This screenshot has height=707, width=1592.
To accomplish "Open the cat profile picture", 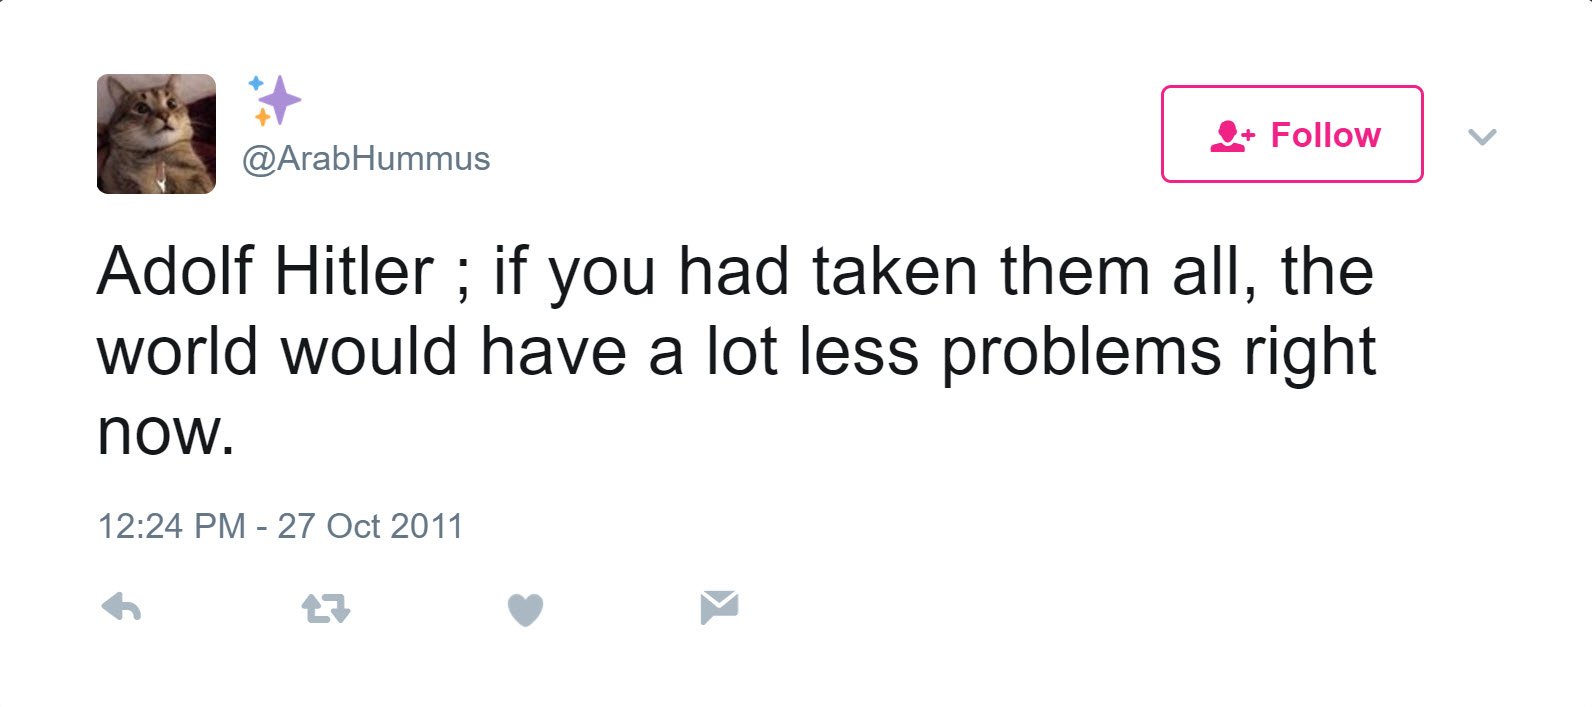I will [156, 134].
